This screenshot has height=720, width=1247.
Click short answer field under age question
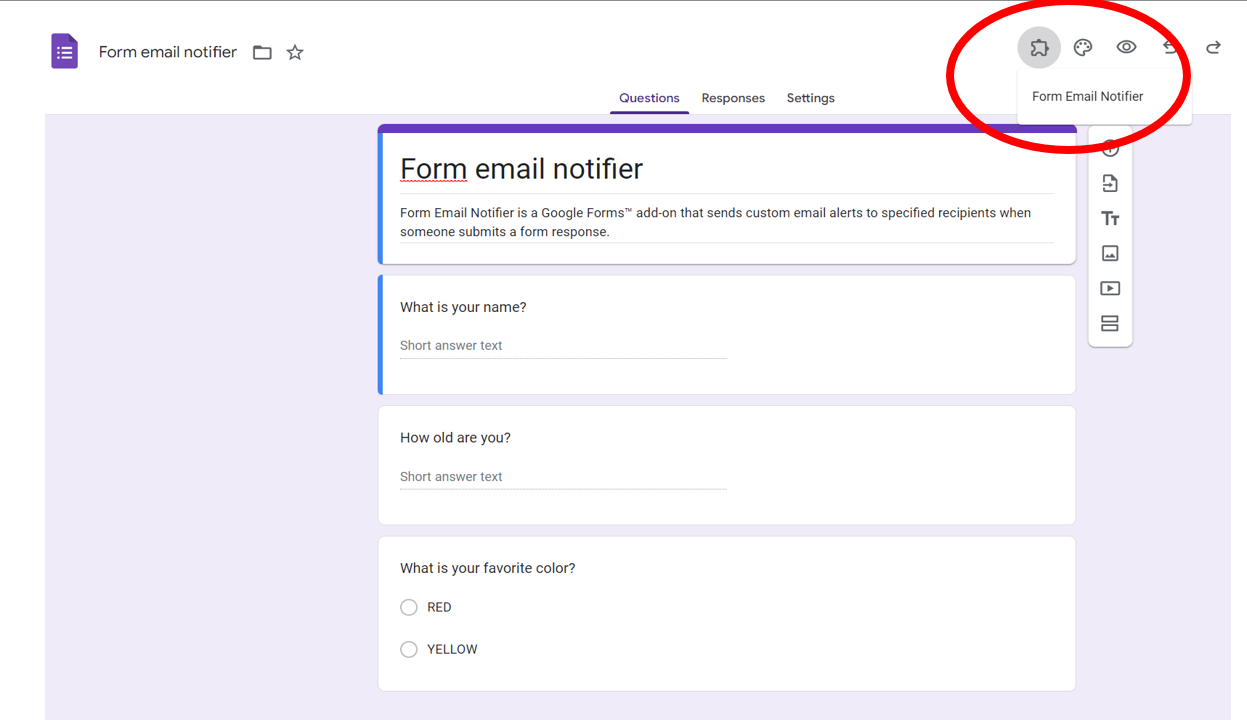pyautogui.click(x=563, y=477)
